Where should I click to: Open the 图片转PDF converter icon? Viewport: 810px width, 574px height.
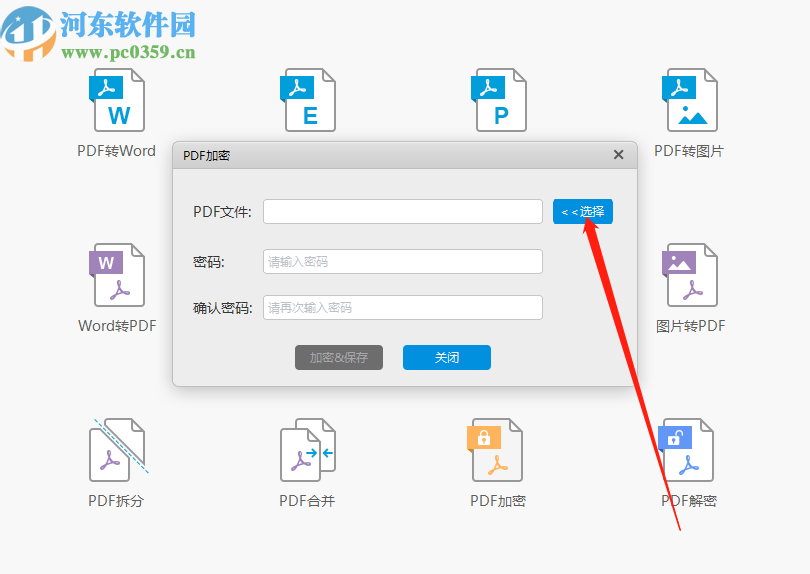[x=690, y=275]
